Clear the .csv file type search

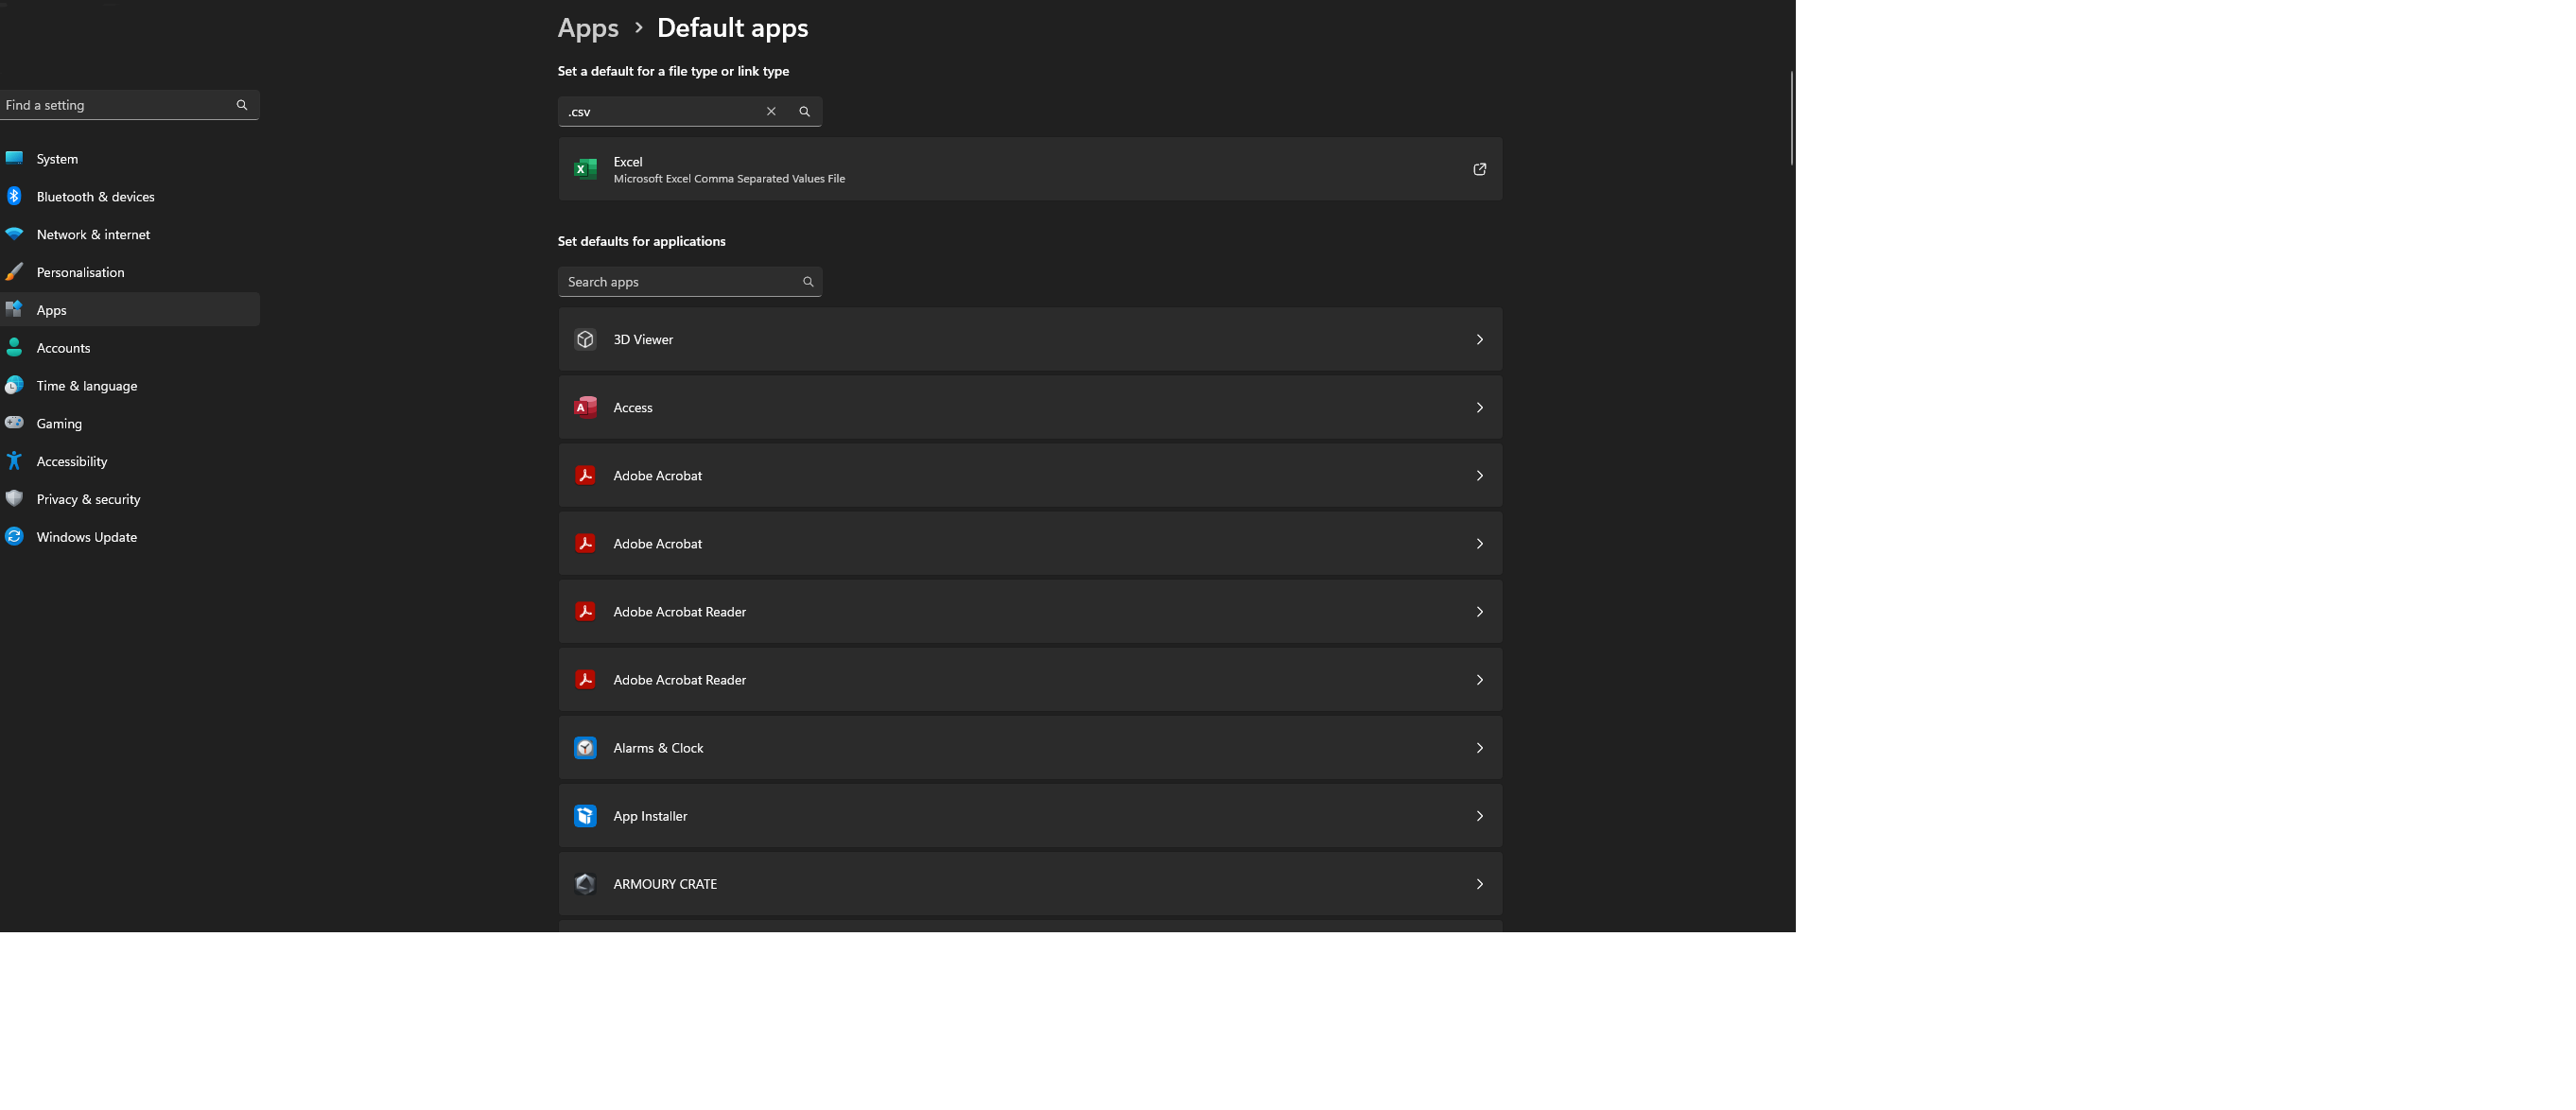click(x=771, y=111)
